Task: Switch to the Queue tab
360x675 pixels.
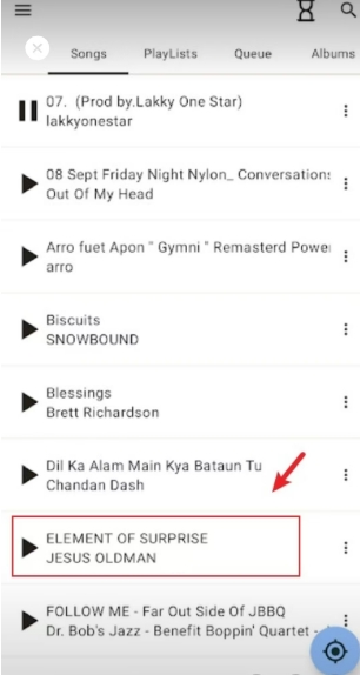Action: 253,54
